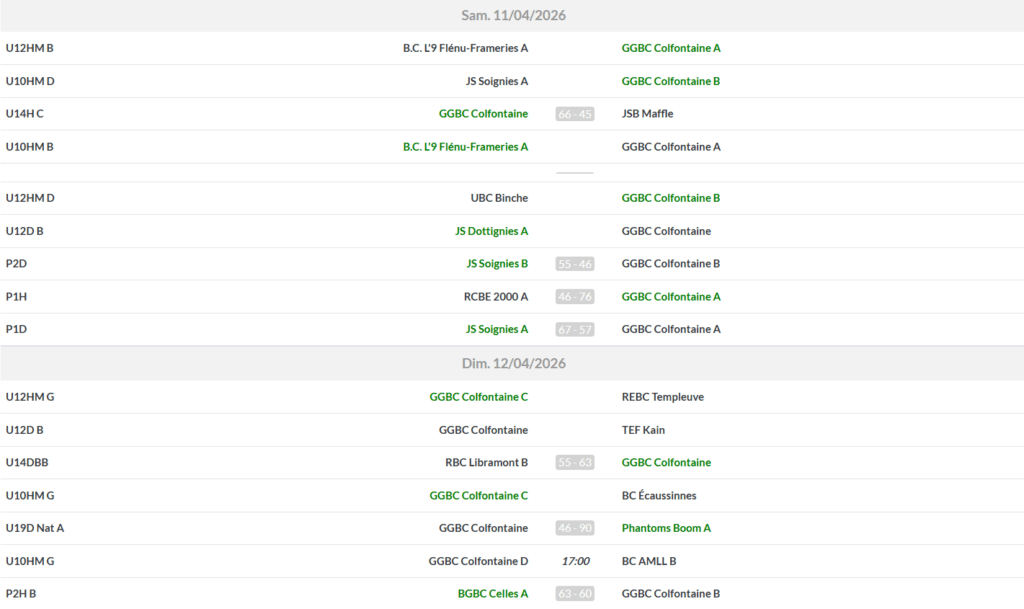Open the 67 - 57 match result
This screenshot has width=1024, height=609.
[x=575, y=330]
